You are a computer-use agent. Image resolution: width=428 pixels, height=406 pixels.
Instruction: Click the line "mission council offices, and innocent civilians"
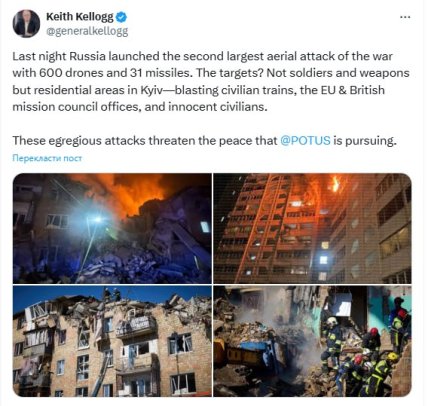140,107
